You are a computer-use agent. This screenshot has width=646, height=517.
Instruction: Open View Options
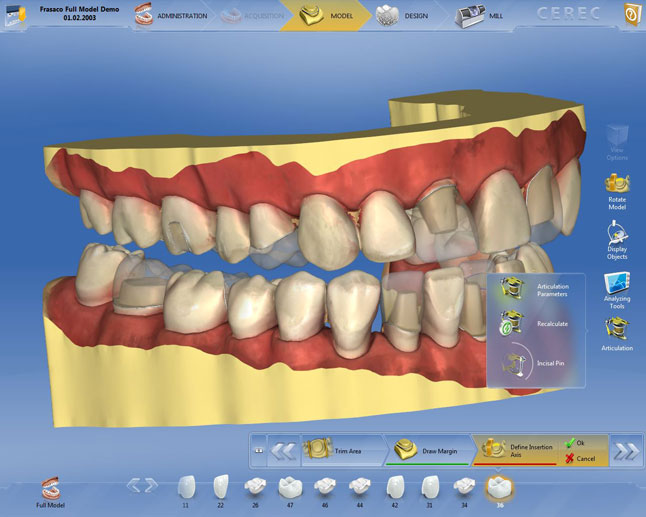[x=617, y=143]
